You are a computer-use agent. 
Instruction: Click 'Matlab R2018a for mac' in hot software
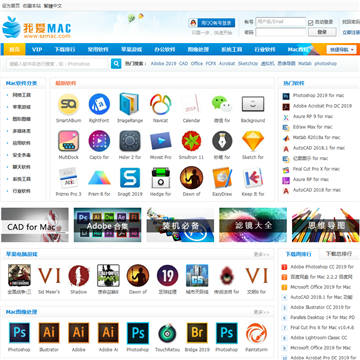[x=316, y=137]
